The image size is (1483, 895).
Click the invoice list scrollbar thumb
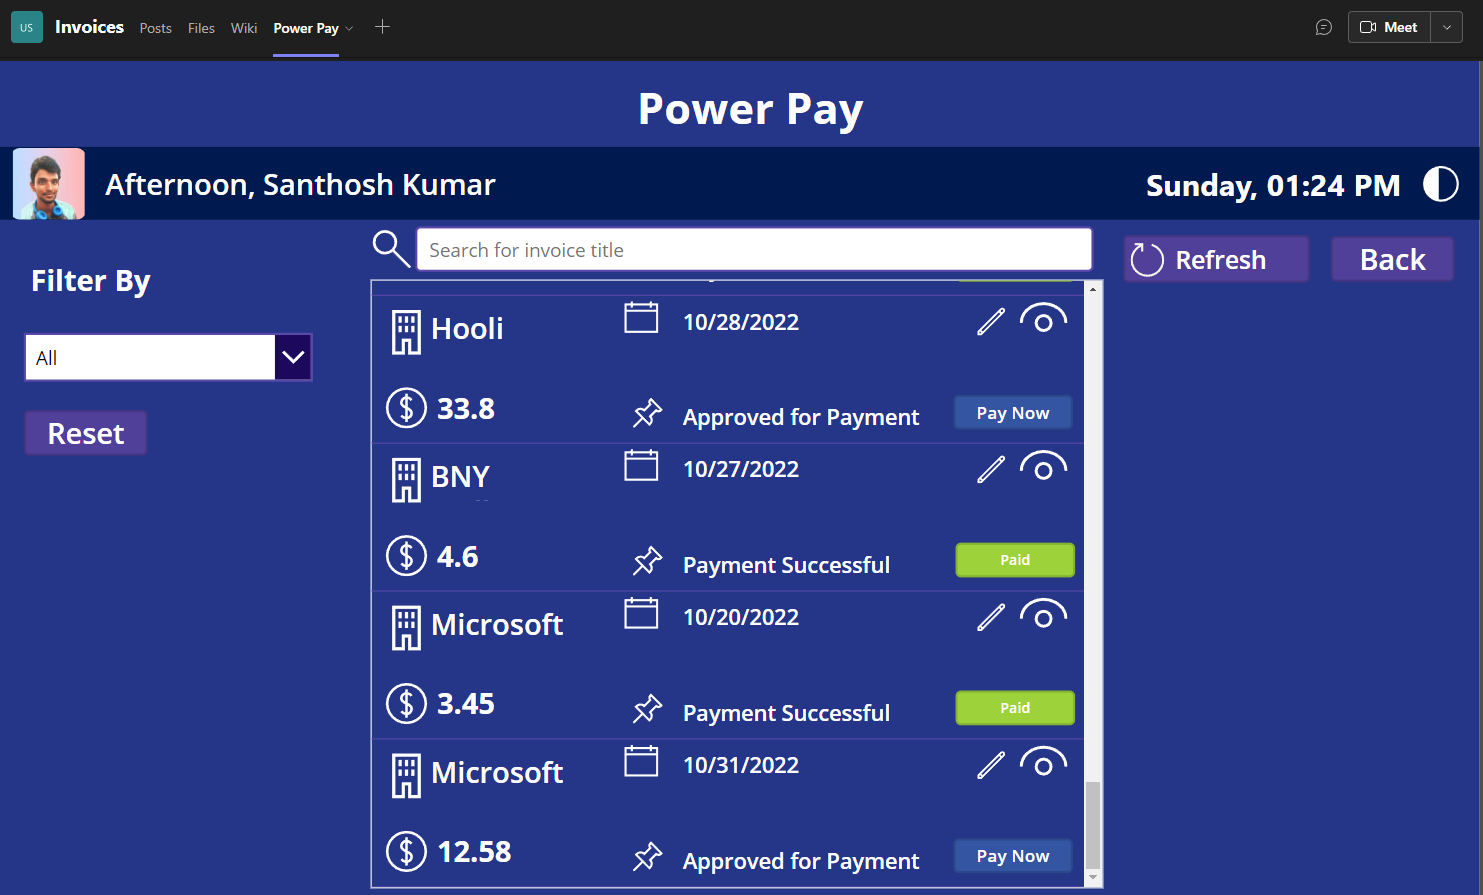(1093, 825)
